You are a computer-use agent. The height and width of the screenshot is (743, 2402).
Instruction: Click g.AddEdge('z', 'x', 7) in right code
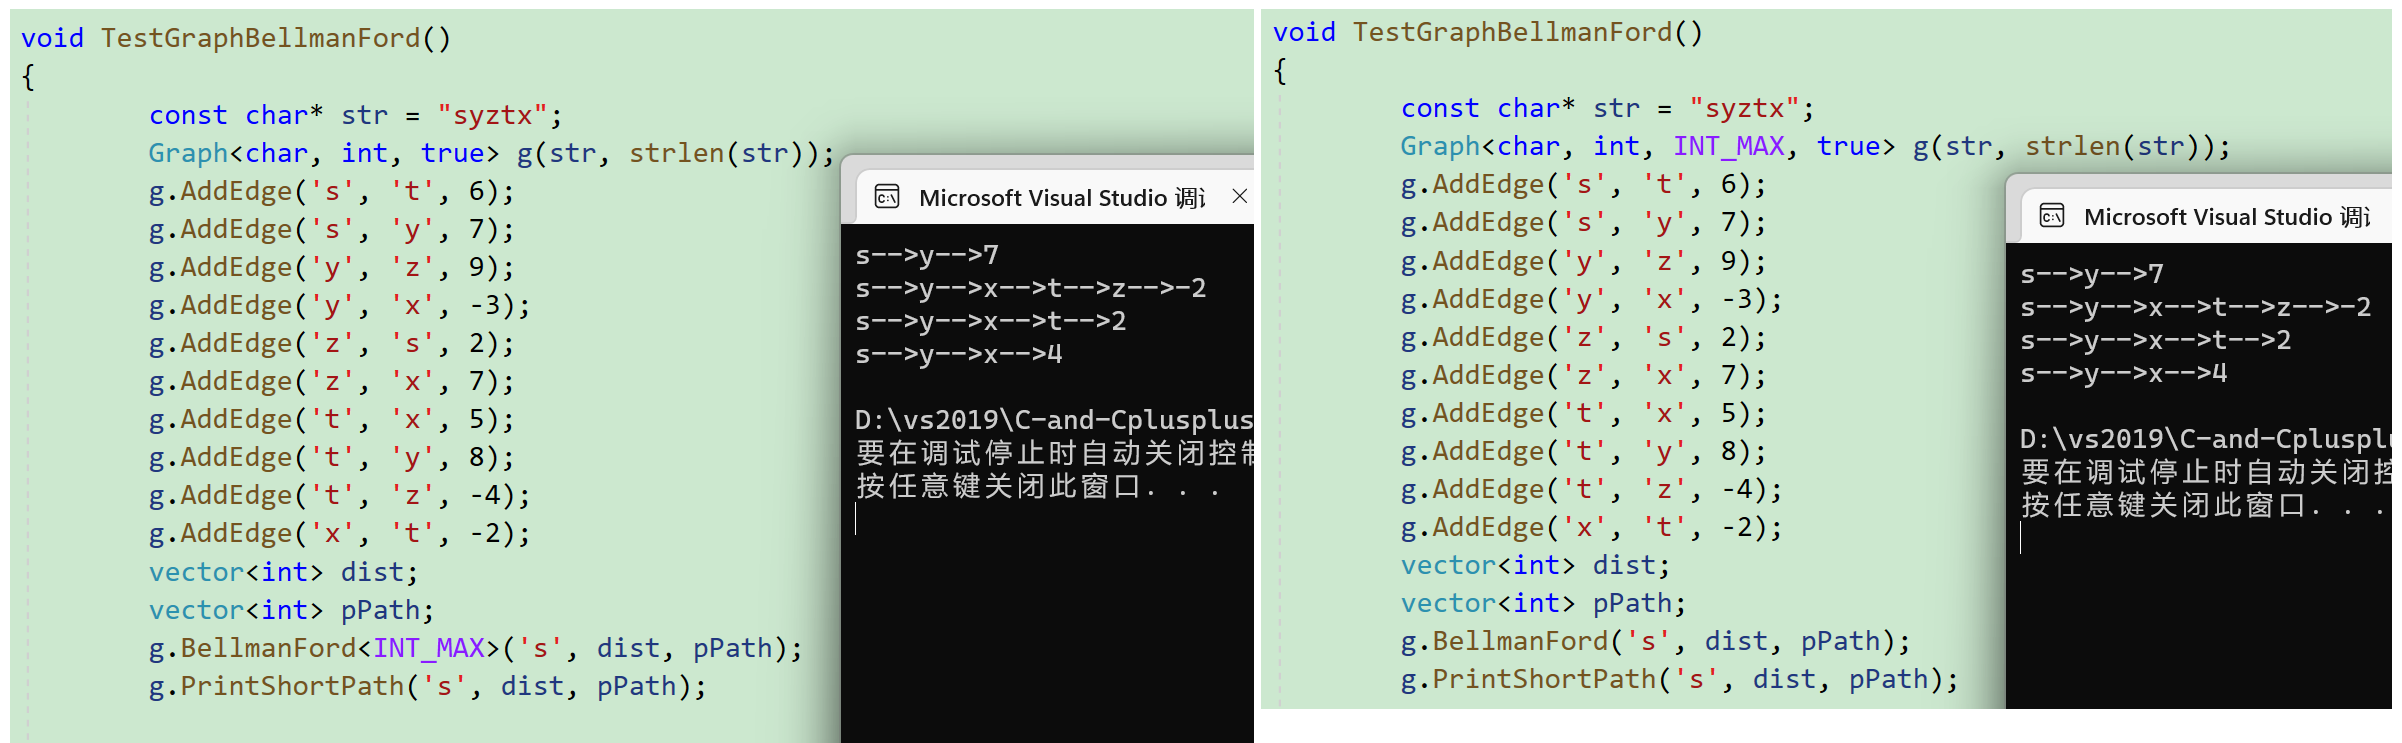(x=1584, y=375)
